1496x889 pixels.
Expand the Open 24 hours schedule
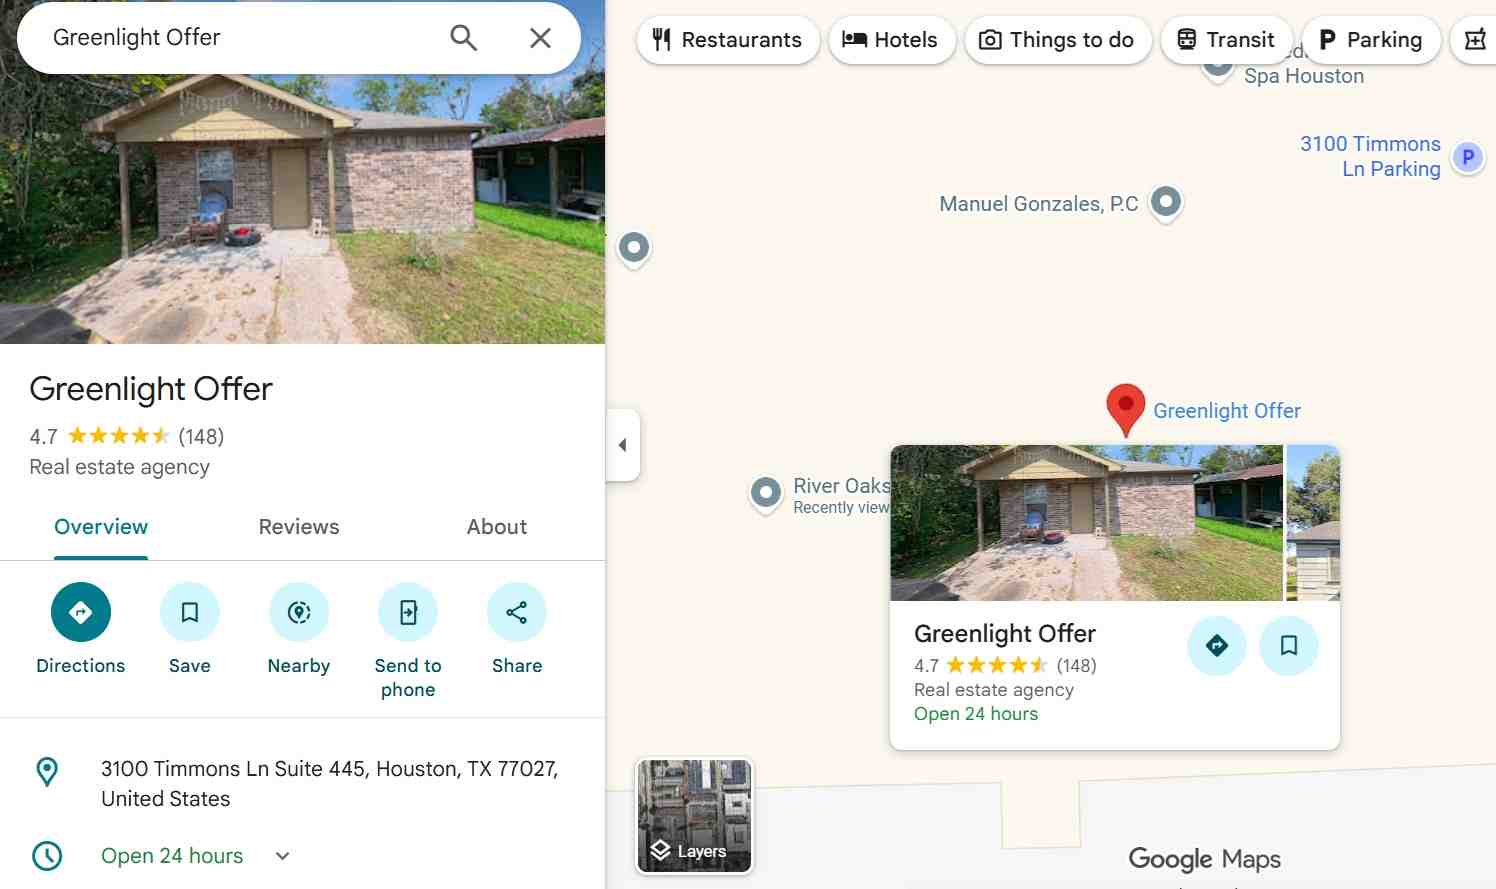[x=281, y=856]
